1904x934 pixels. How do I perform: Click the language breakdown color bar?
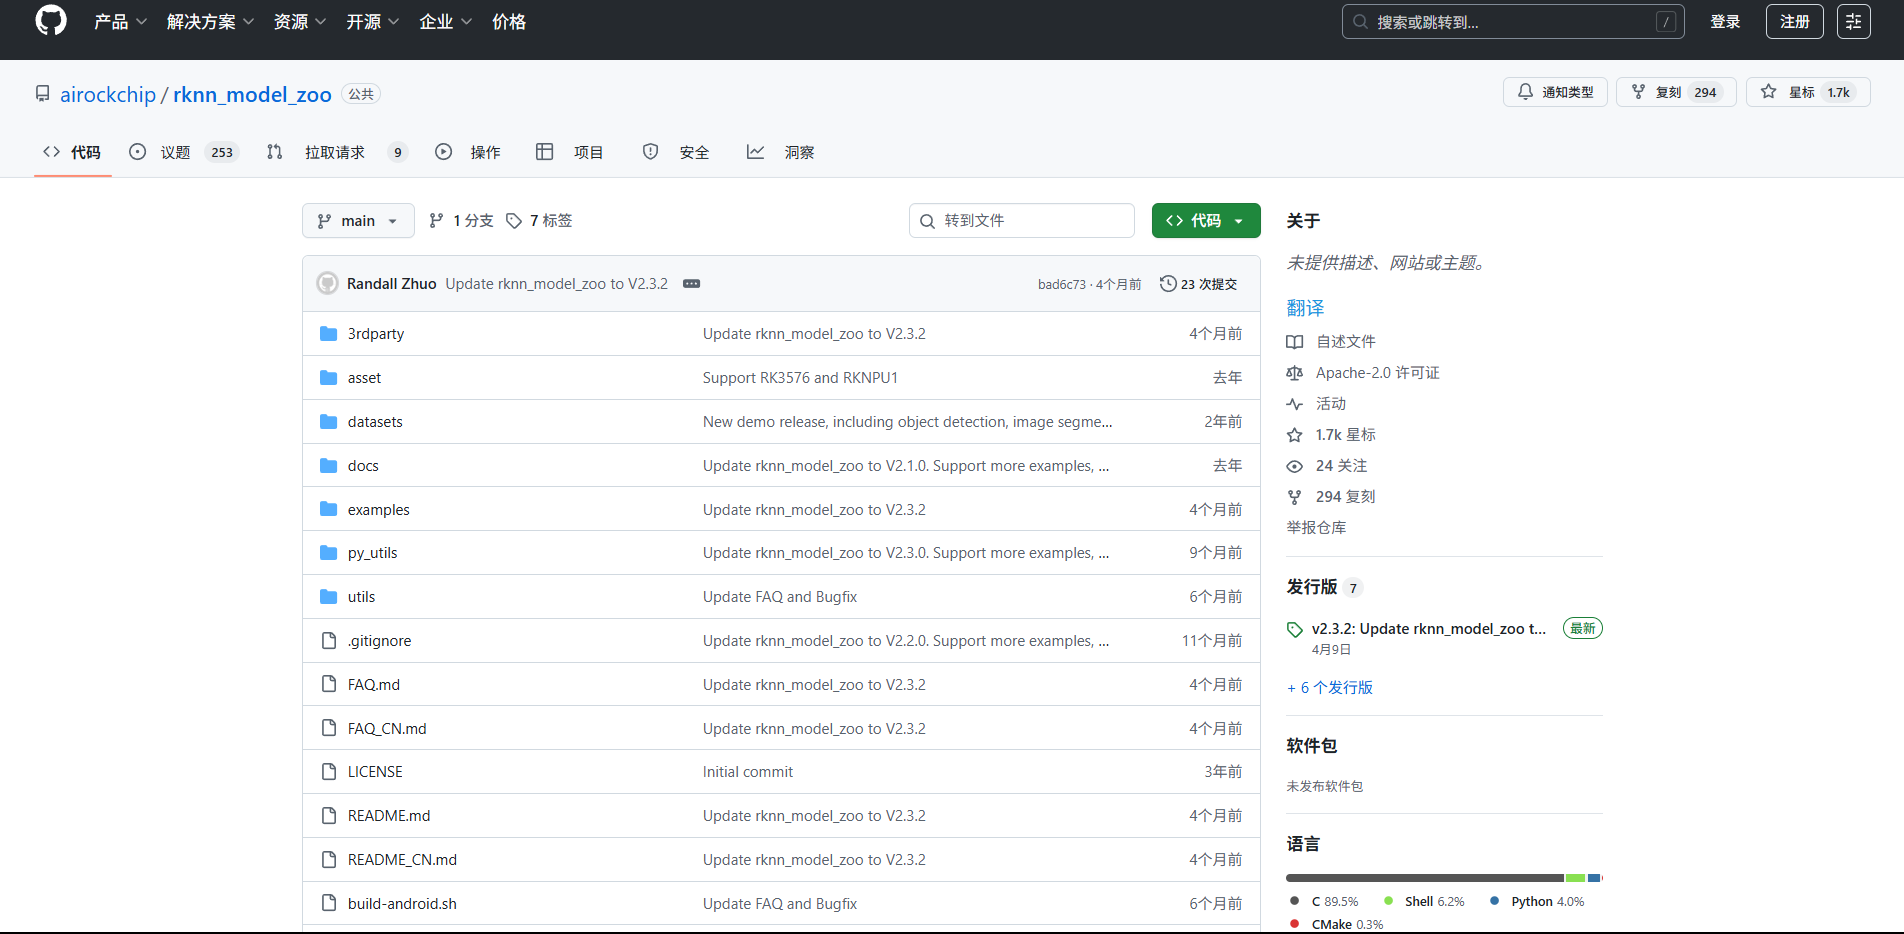pos(1444,878)
